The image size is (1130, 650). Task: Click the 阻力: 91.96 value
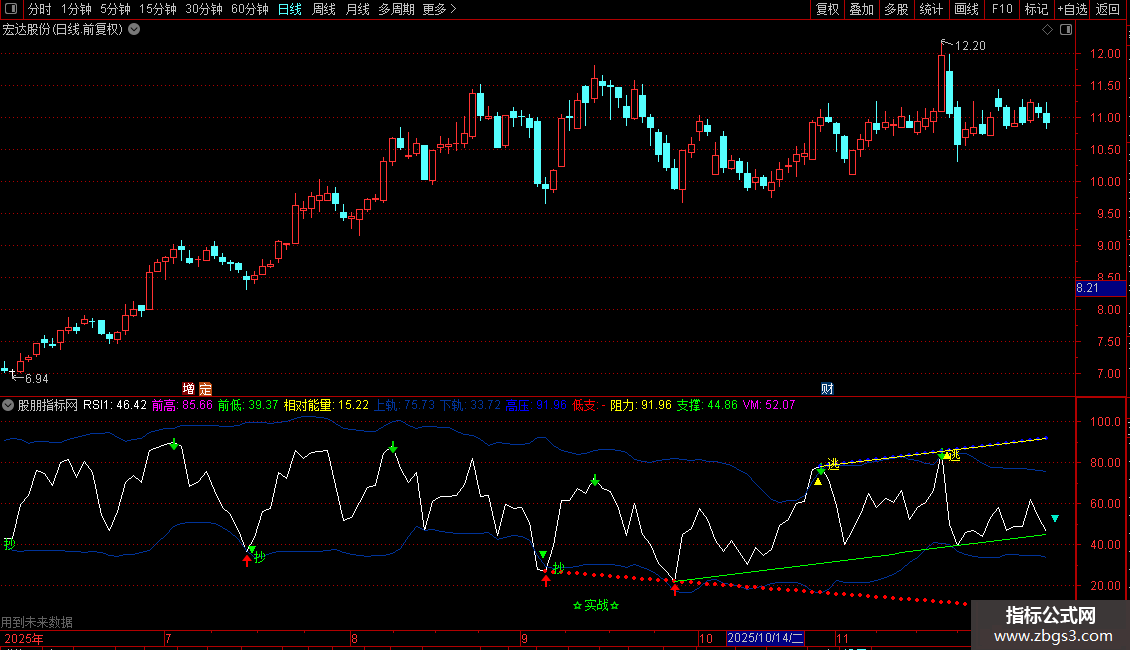pyautogui.click(x=641, y=405)
